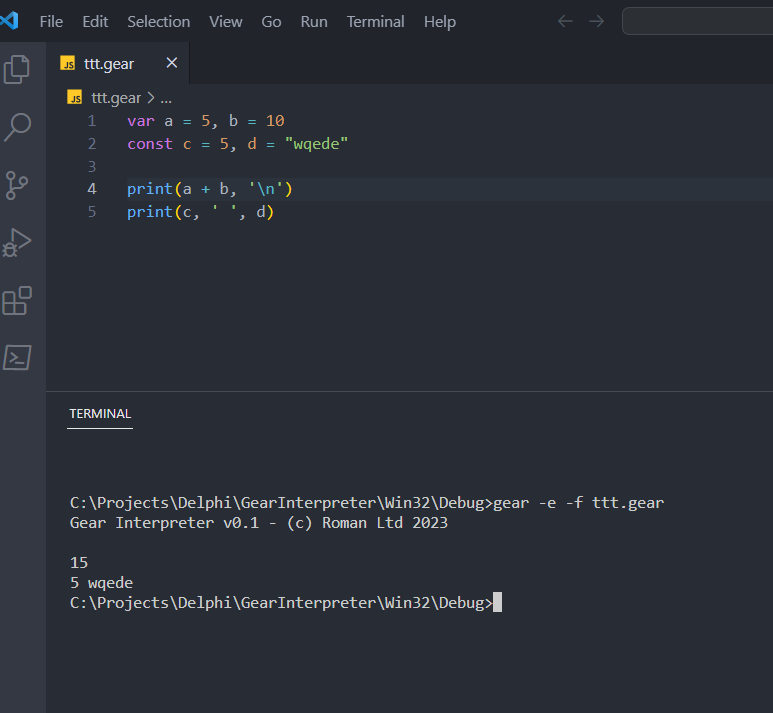Select the ttt.gear editor tab
Screen dimensions: 773x713
pyautogui.click(x=108, y=63)
